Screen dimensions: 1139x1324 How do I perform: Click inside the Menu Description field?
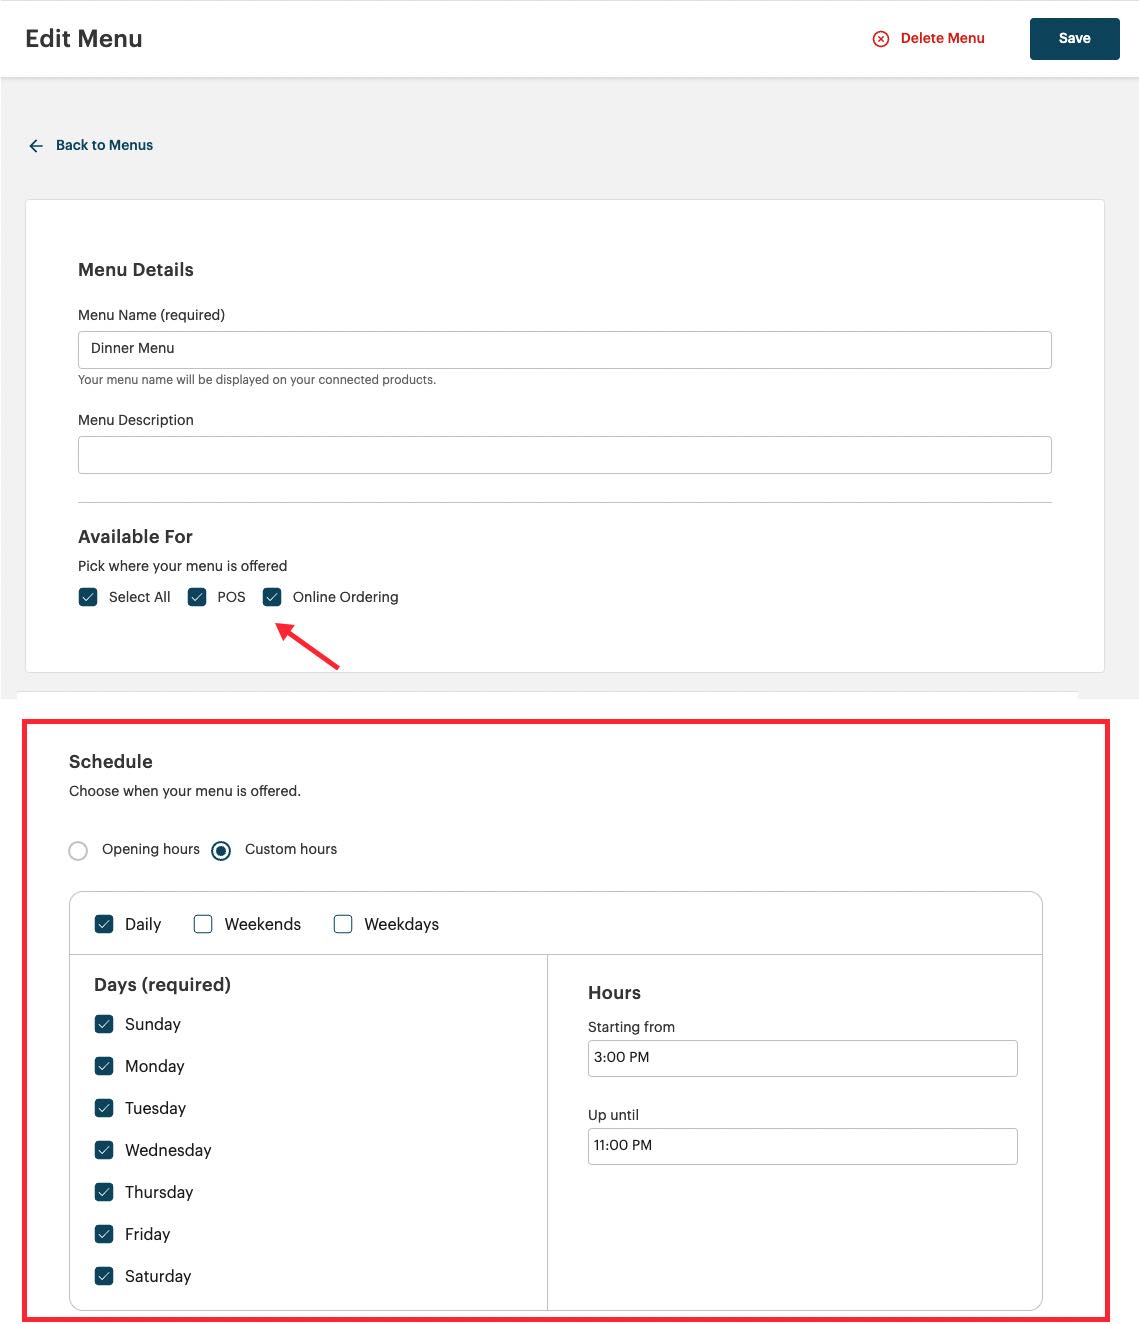(564, 454)
